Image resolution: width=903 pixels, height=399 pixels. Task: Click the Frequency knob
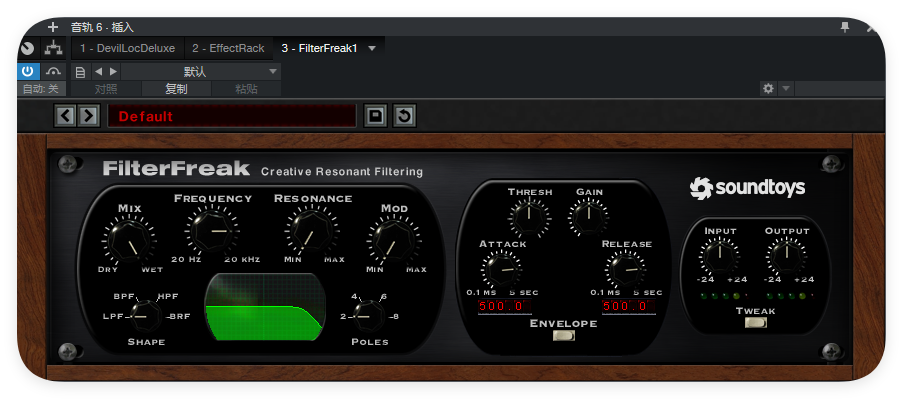[212, 231]
